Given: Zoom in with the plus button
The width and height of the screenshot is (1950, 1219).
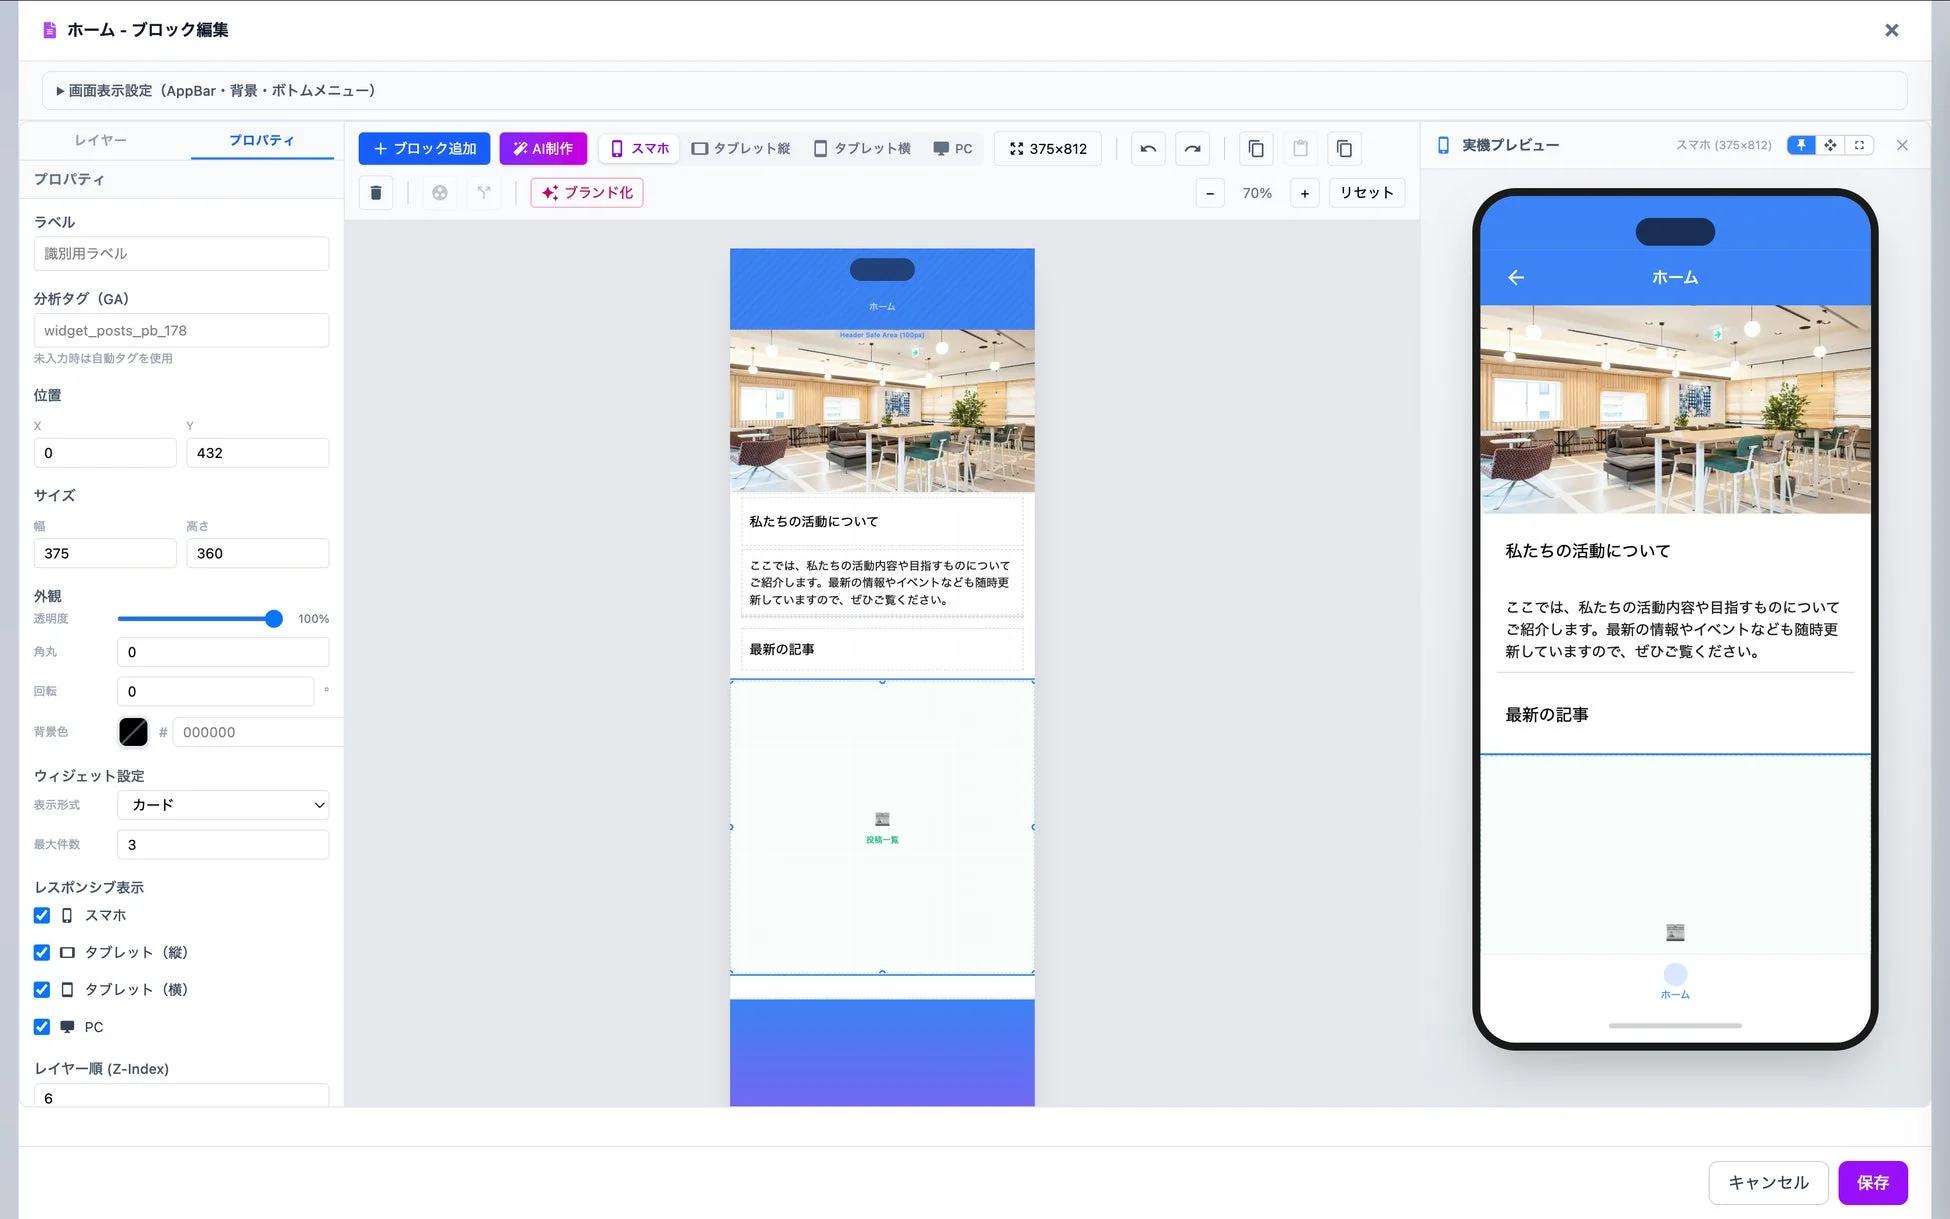Looking at the screenshot, I should tap(1304, 193).
